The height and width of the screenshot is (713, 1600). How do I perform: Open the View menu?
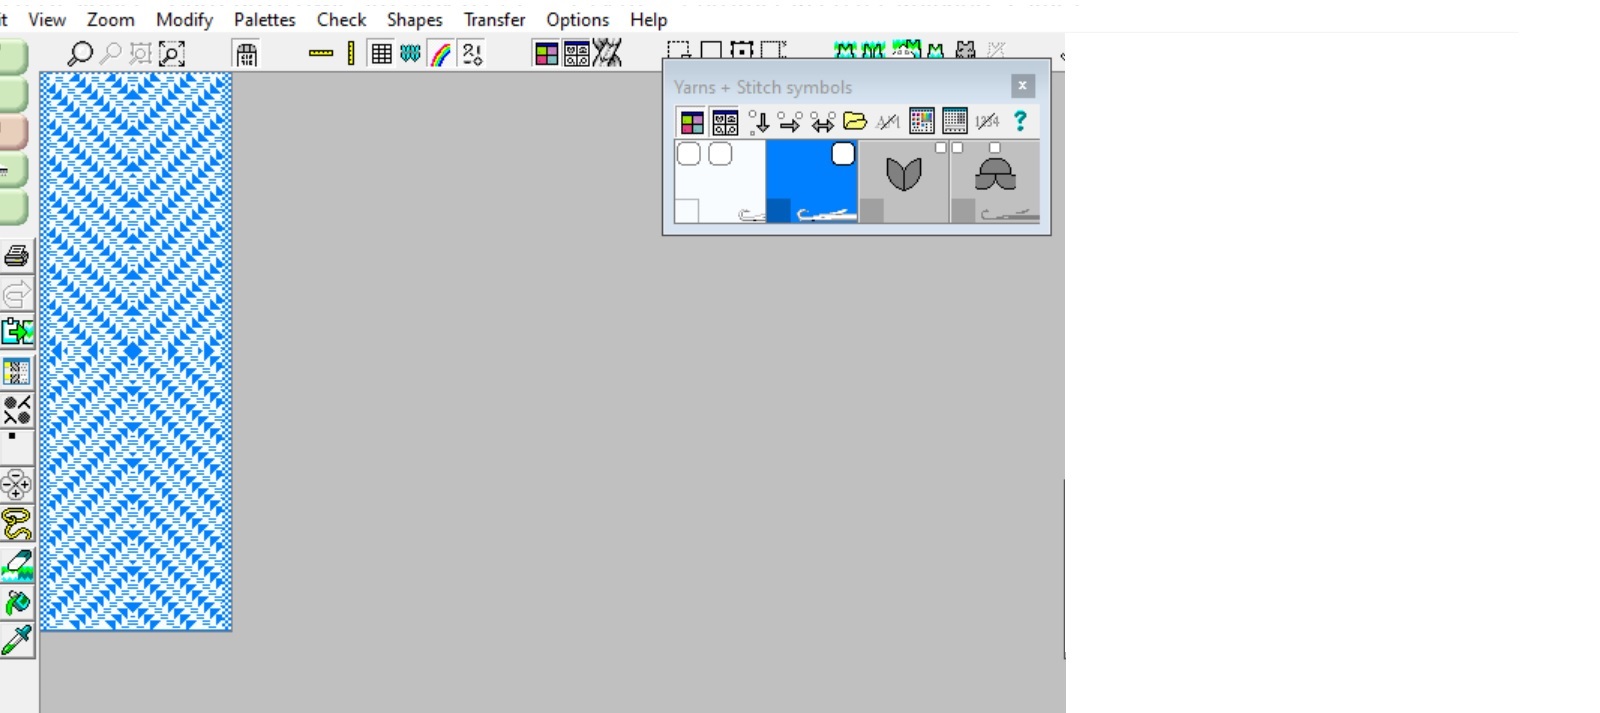[x=46, y=19]
